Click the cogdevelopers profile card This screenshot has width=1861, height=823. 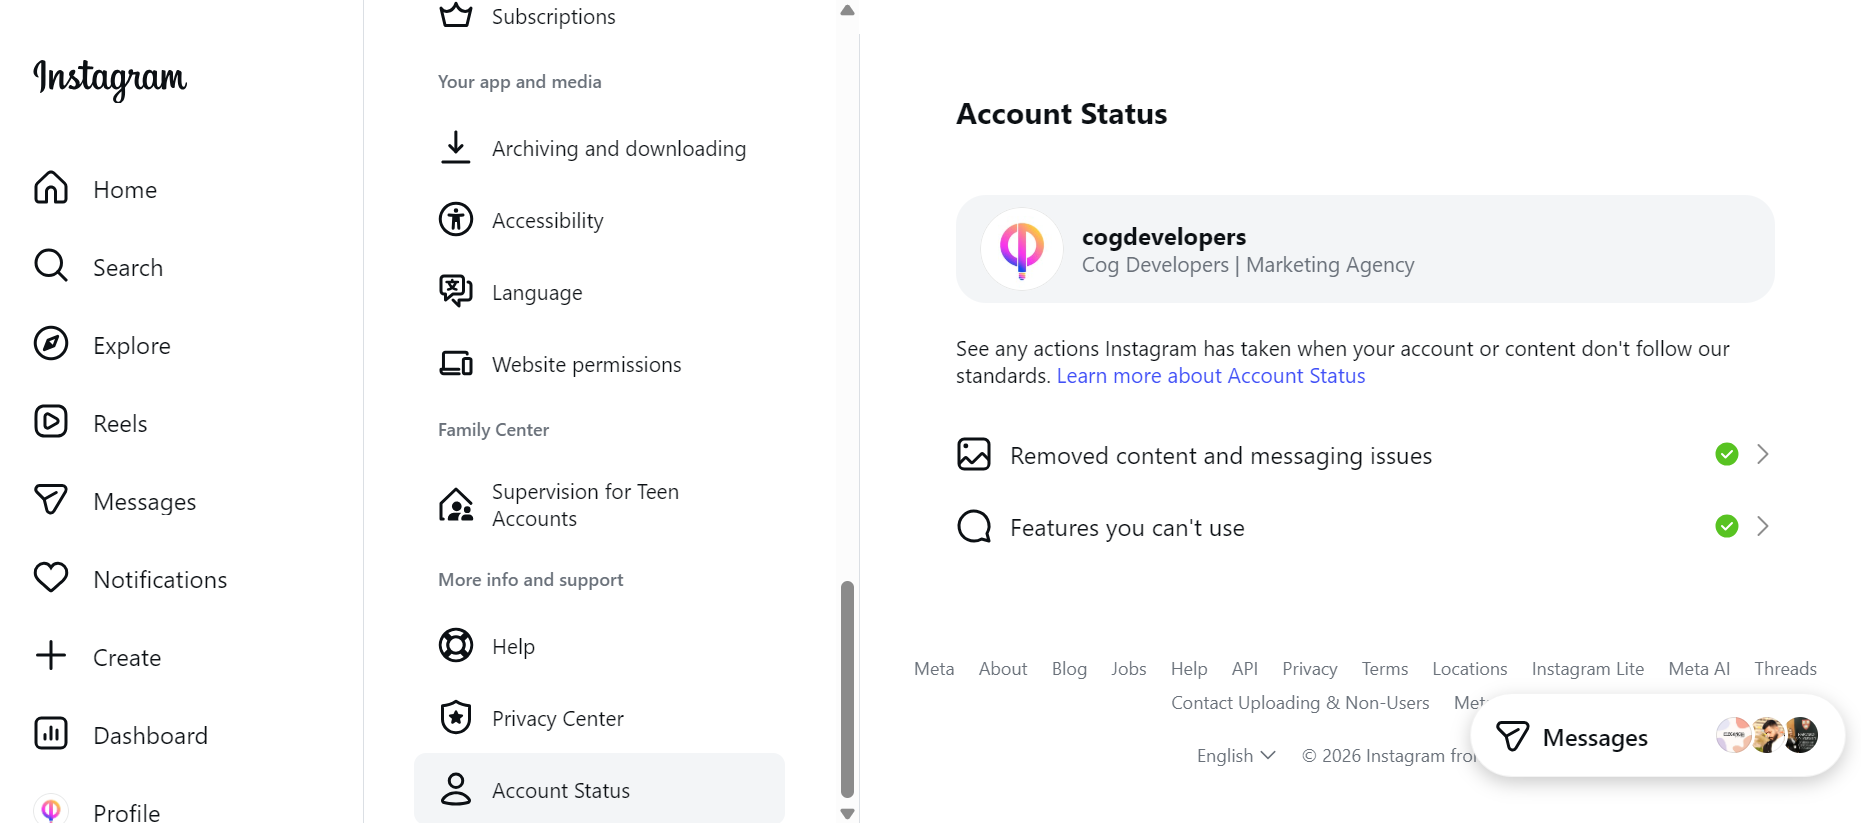pyautogui.click(x=1364, y=249)
